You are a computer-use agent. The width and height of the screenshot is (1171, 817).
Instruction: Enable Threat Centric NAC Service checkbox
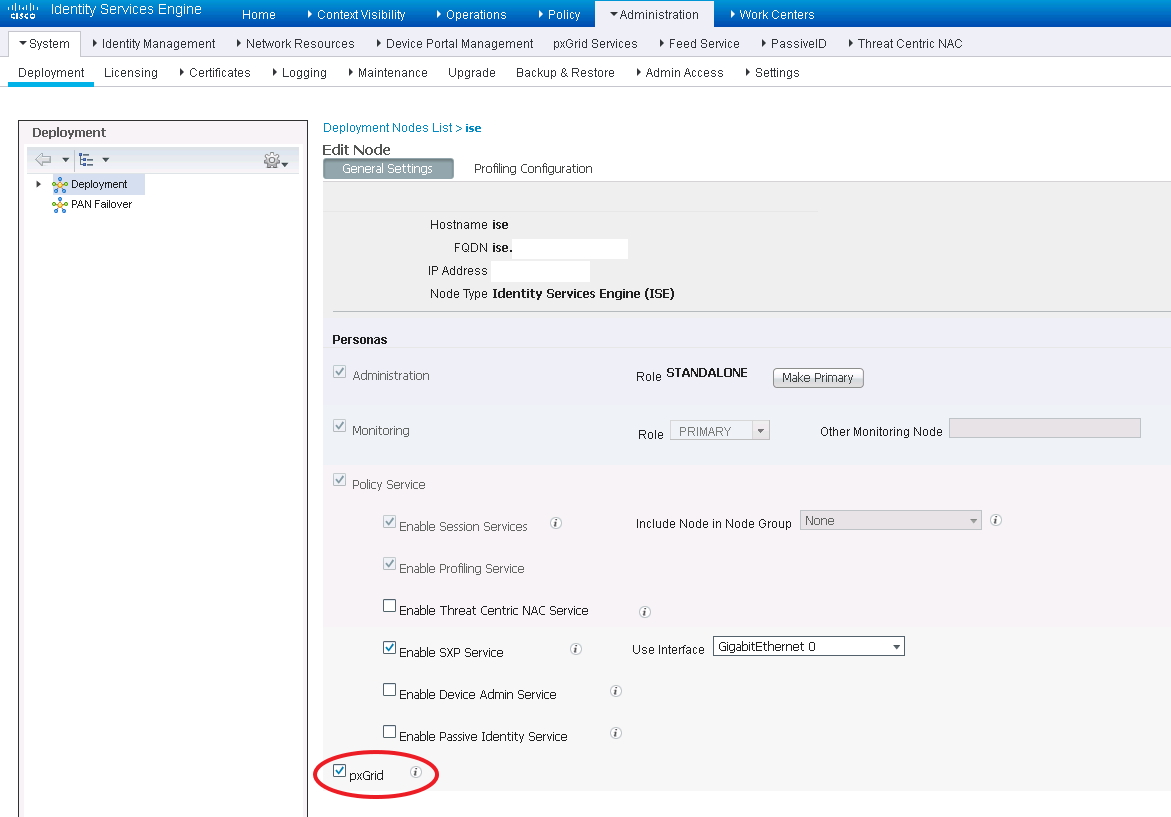pos(389,606)
